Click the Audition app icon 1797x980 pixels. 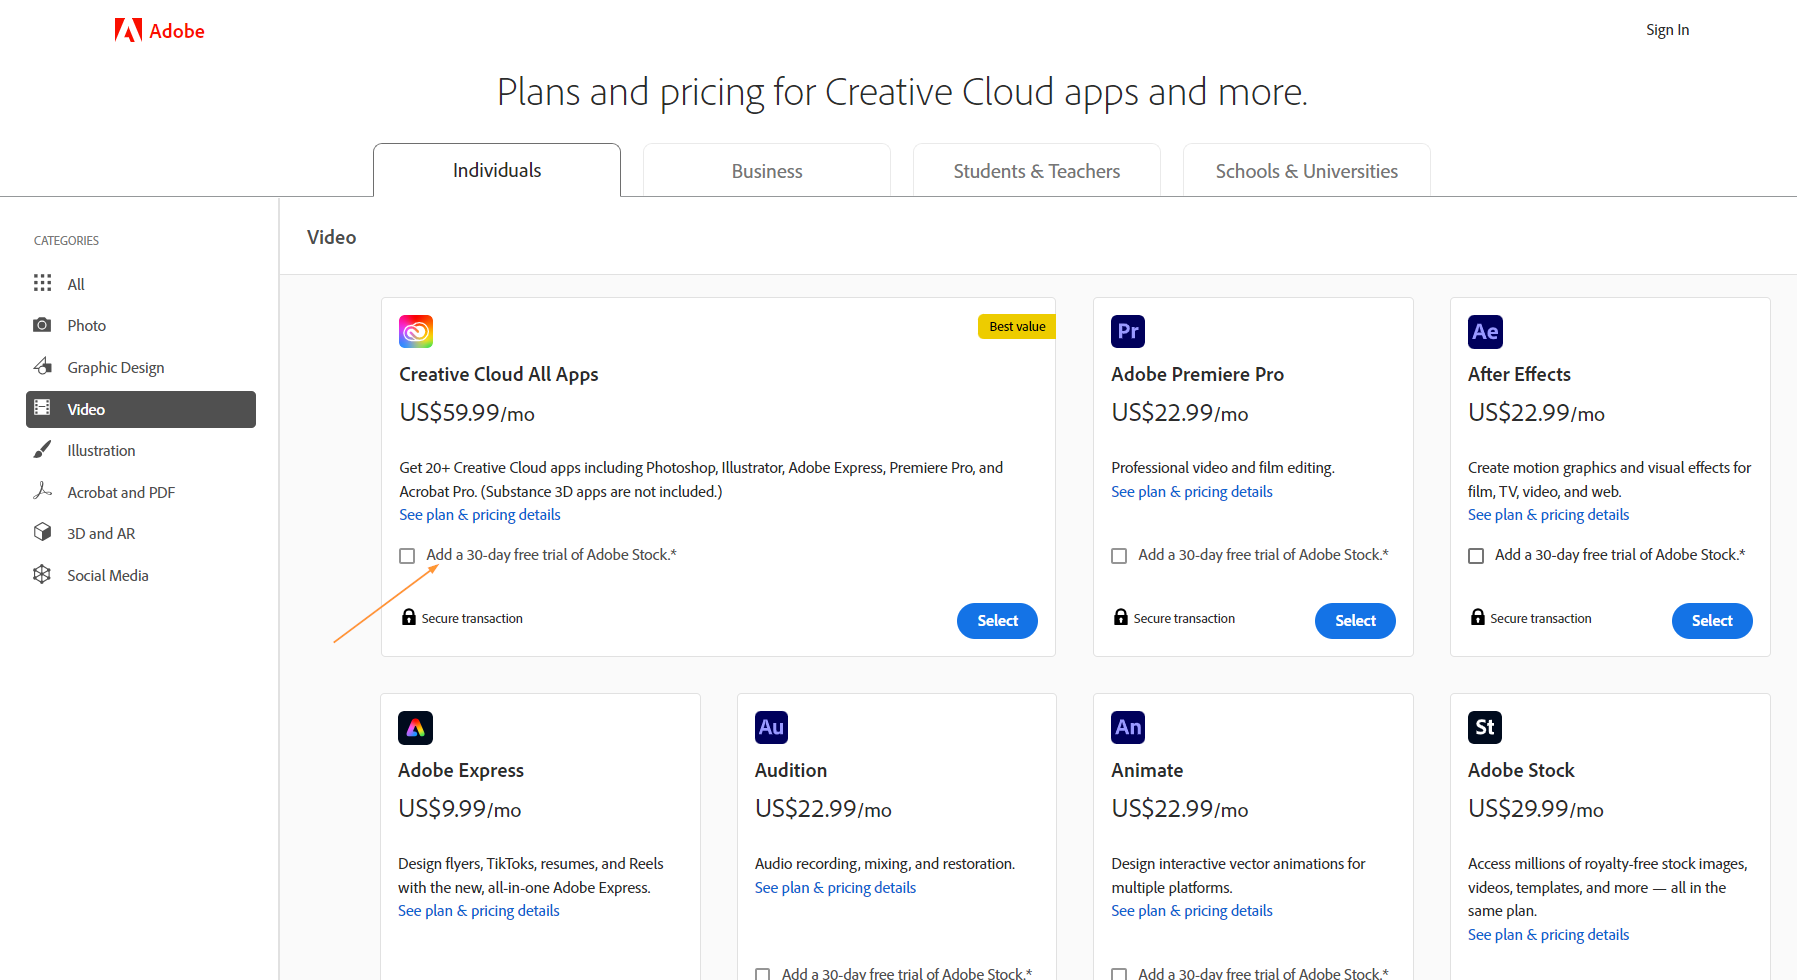coord(771,727)
